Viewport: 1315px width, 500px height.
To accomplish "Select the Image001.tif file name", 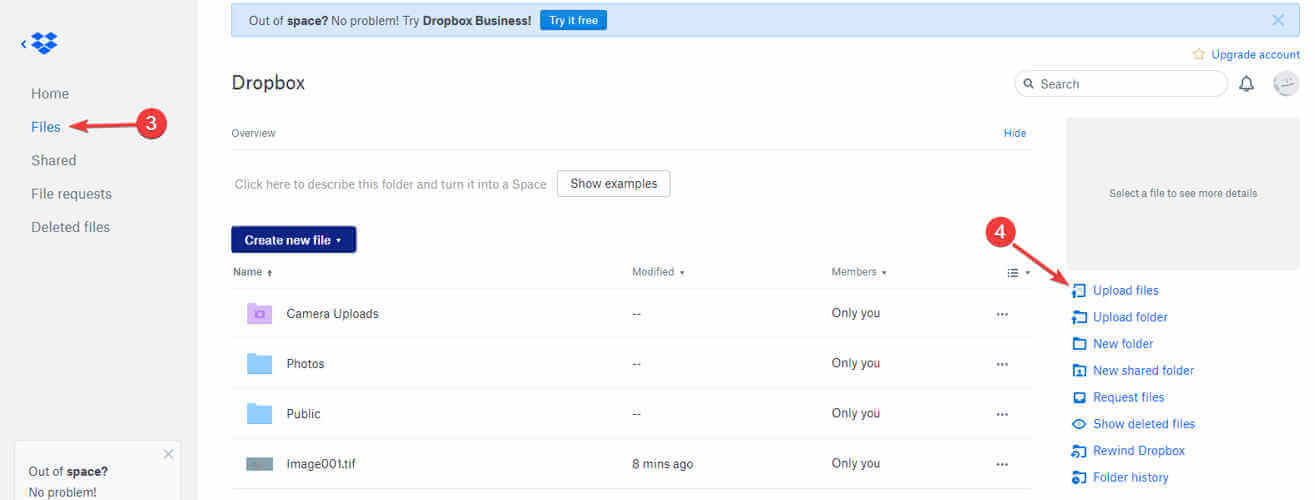I will click(320, 464).
